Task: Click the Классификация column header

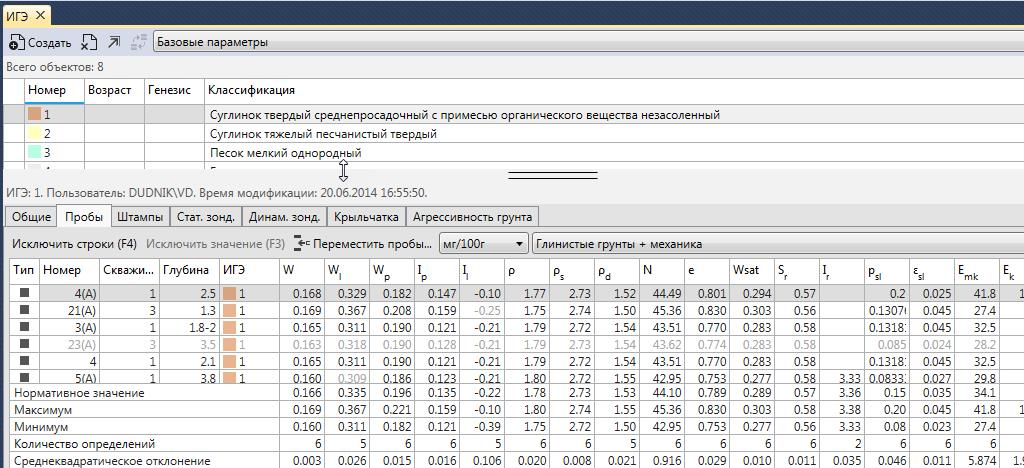Action: click(252, 90)
